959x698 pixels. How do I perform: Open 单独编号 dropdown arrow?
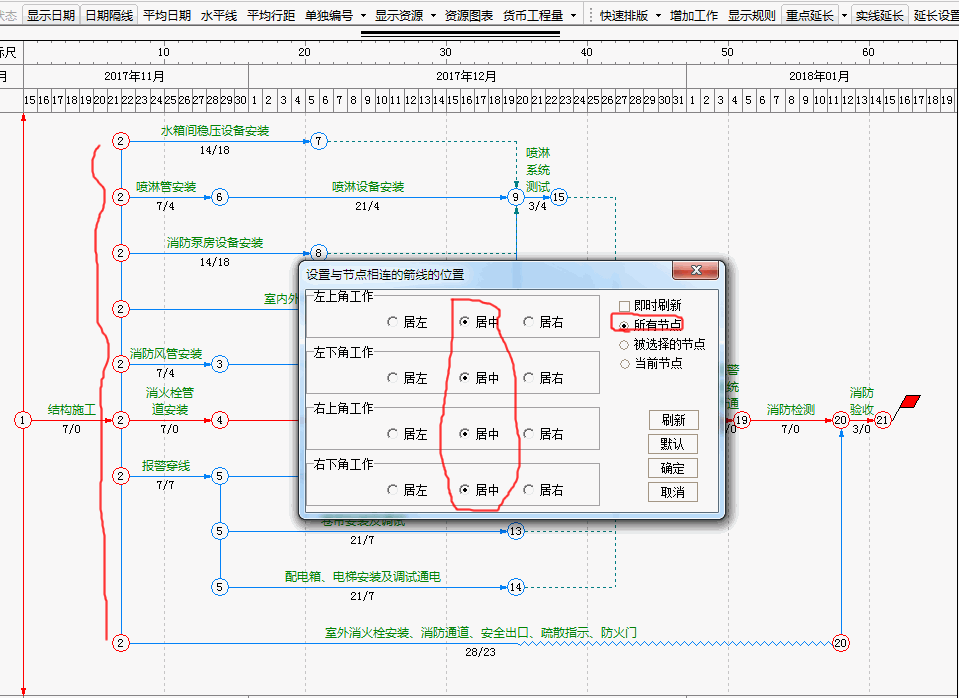coord(363,15)
